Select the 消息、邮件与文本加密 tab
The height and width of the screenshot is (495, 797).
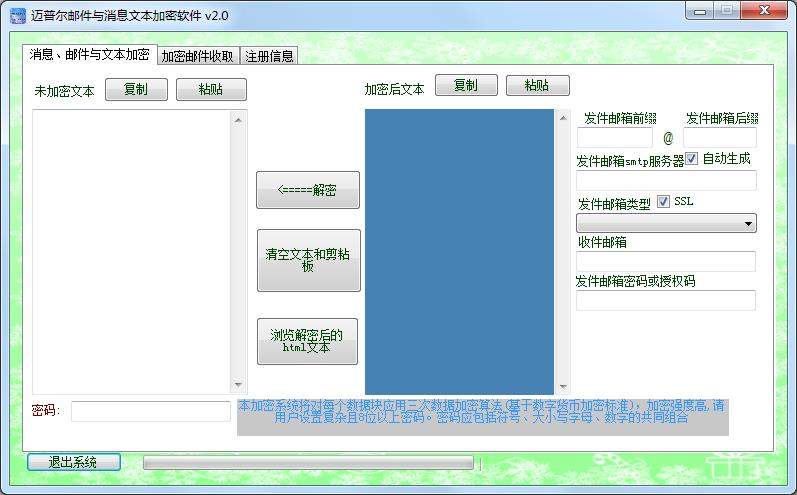coord(89,54)
